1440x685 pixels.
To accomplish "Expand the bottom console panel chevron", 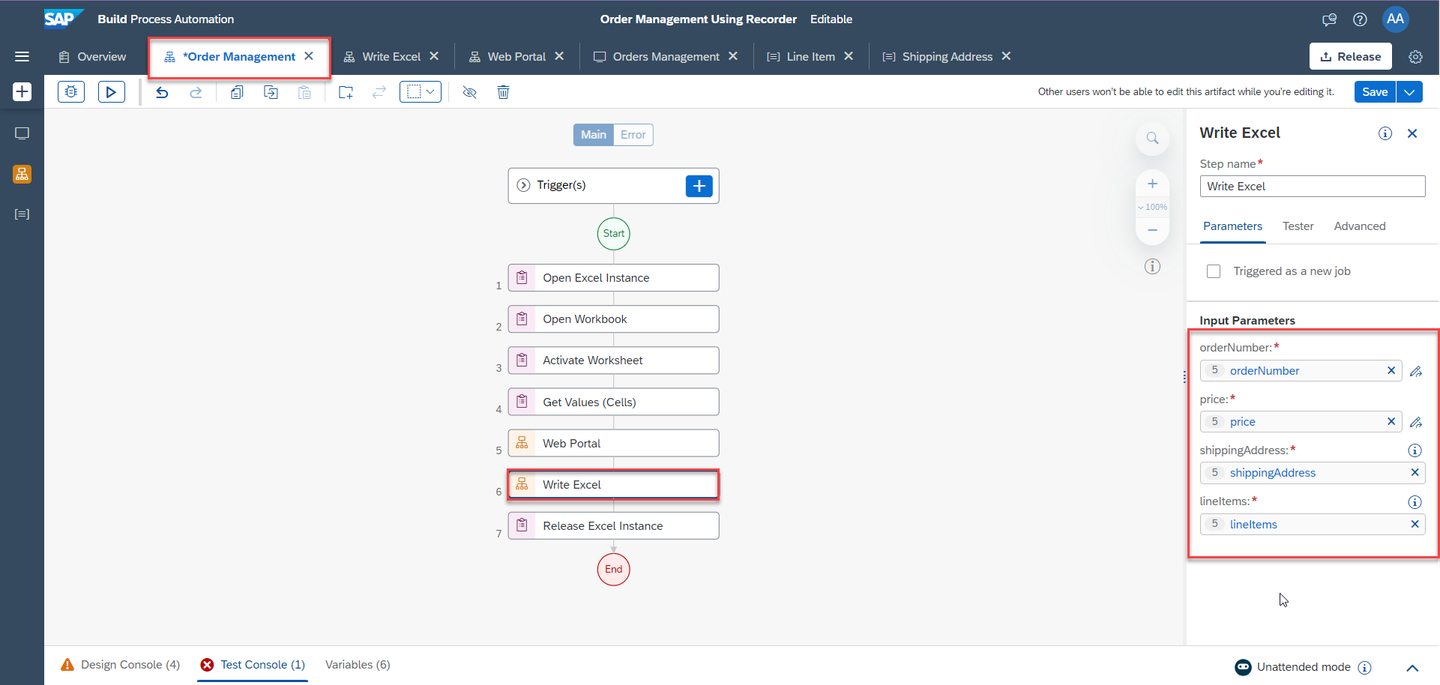I will tap(1413, 668).
